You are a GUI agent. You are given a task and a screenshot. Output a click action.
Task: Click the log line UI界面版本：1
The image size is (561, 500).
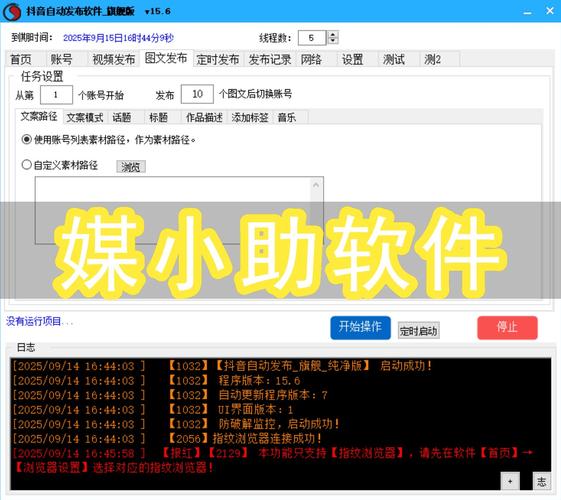click(152, 410)
